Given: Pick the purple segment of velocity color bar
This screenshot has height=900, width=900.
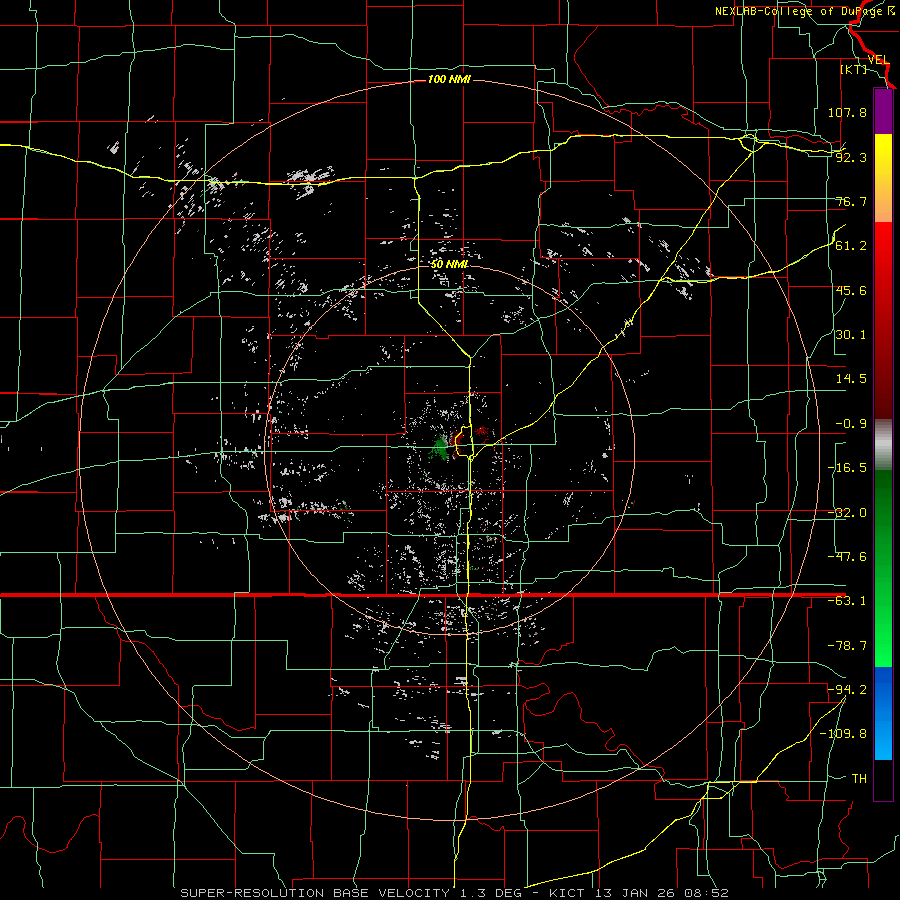Looking at the screenshot, I should (x=883, y=111).
